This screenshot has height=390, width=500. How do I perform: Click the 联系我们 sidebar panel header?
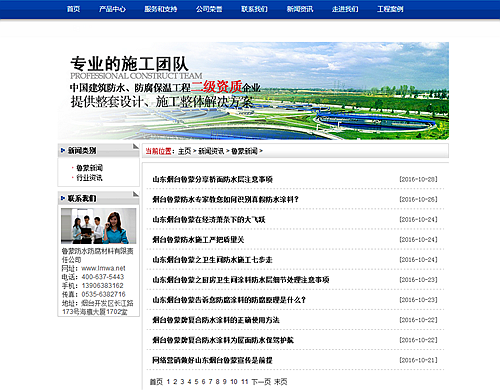(x=99, y=198)
